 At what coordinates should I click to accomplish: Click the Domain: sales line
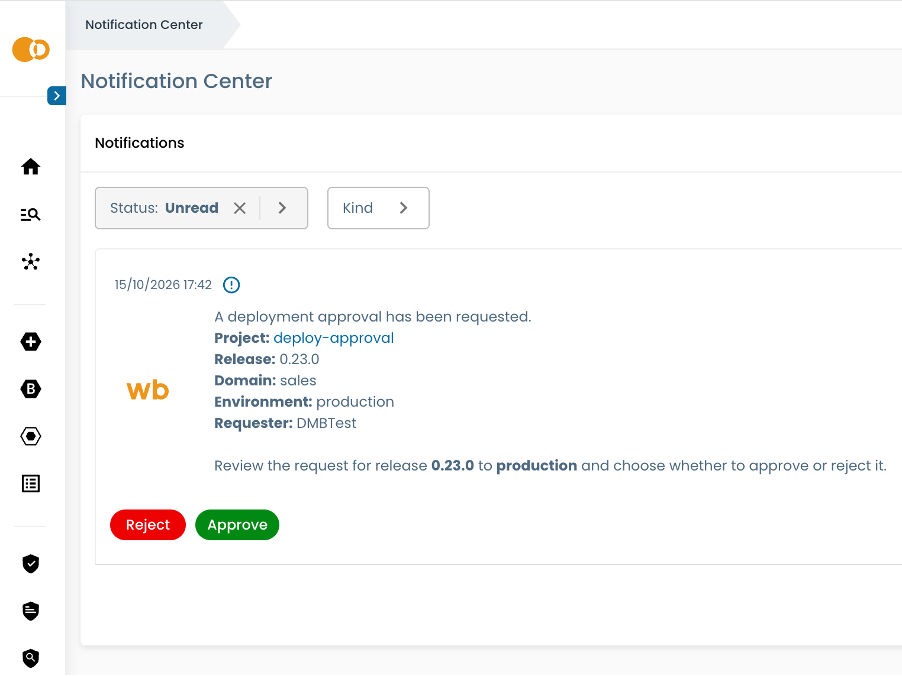265,381
